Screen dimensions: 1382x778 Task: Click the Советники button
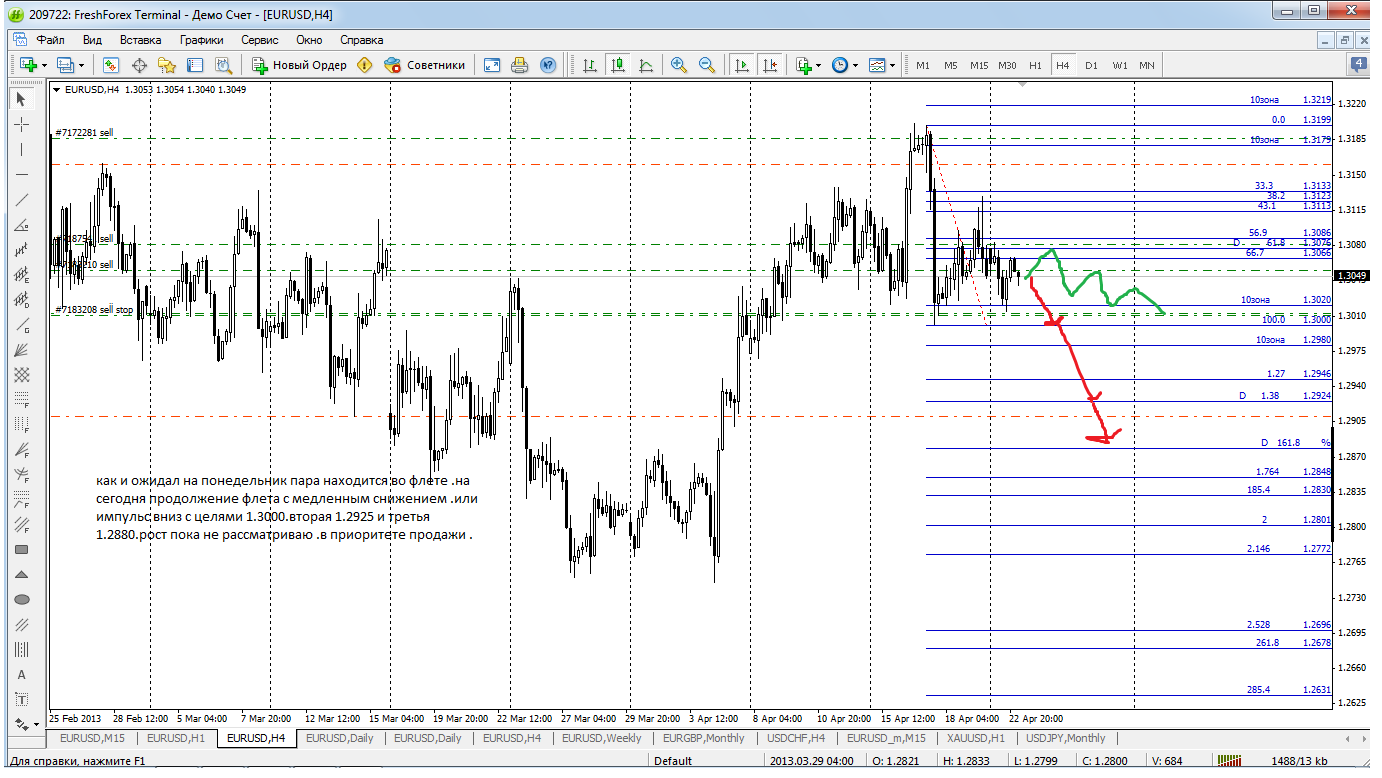click(425, 65)
